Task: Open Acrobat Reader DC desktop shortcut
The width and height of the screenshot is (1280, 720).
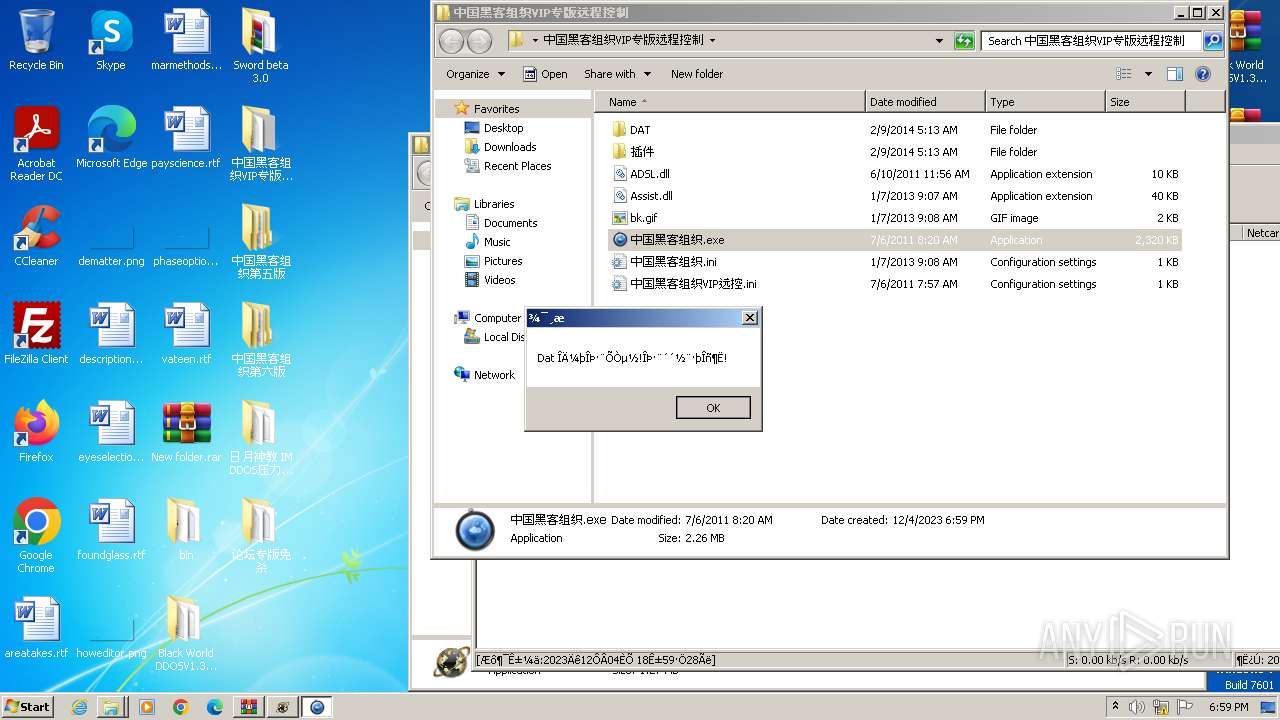Action: click(x=36, y=144)
